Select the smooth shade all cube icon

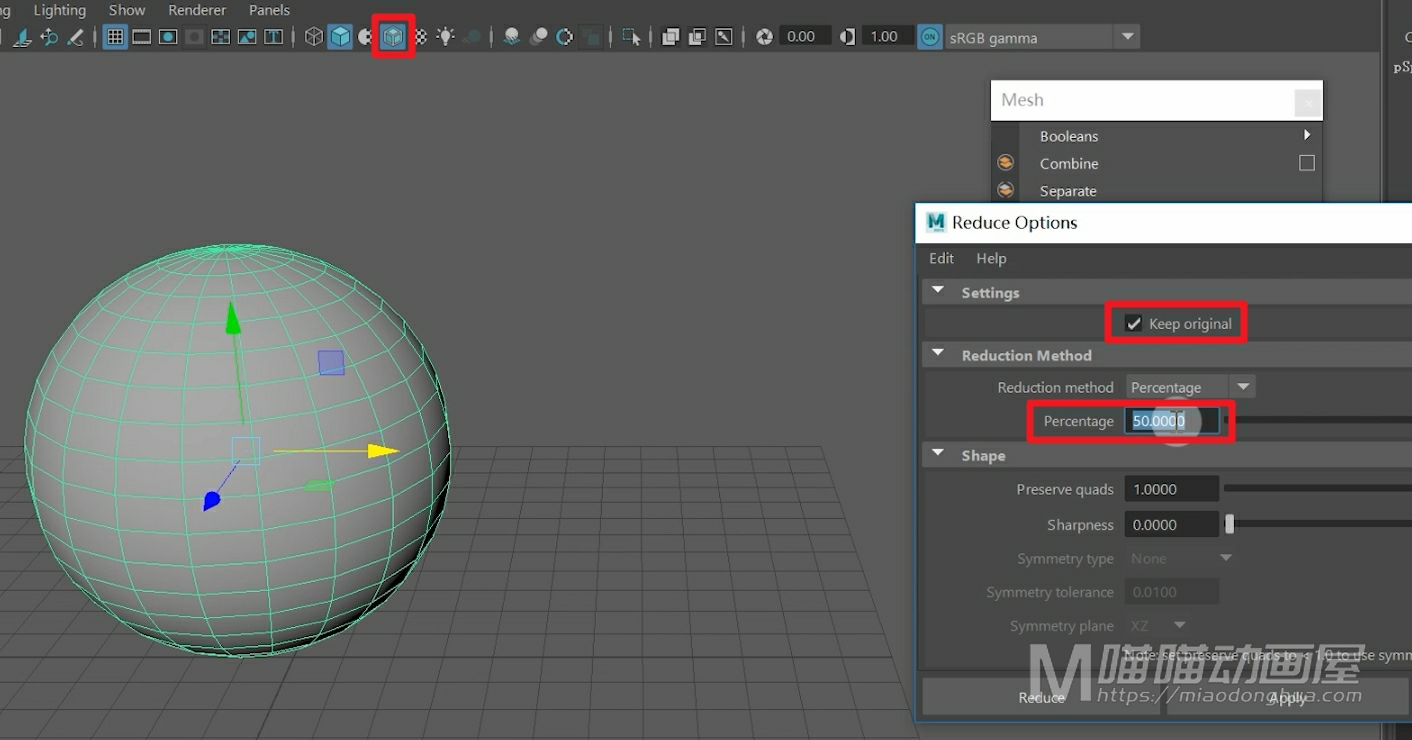[x=341, y=37]
